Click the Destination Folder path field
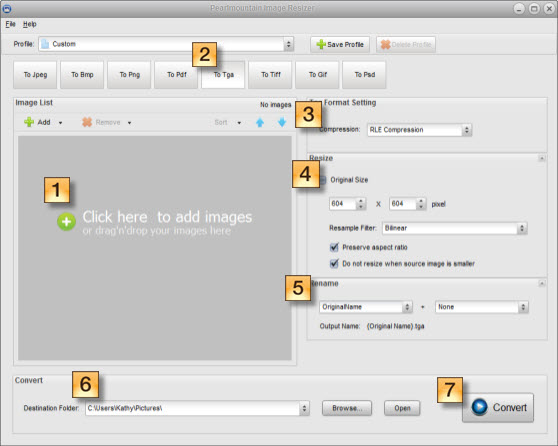Screen dimensions: 558x446 point(197,408)
